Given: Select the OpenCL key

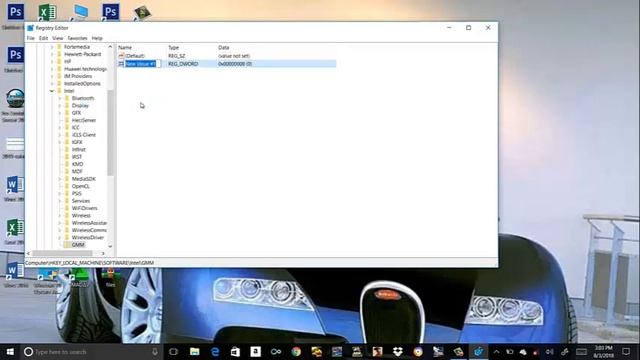Looking at the screenshot, I should click(x=80, y=187).
